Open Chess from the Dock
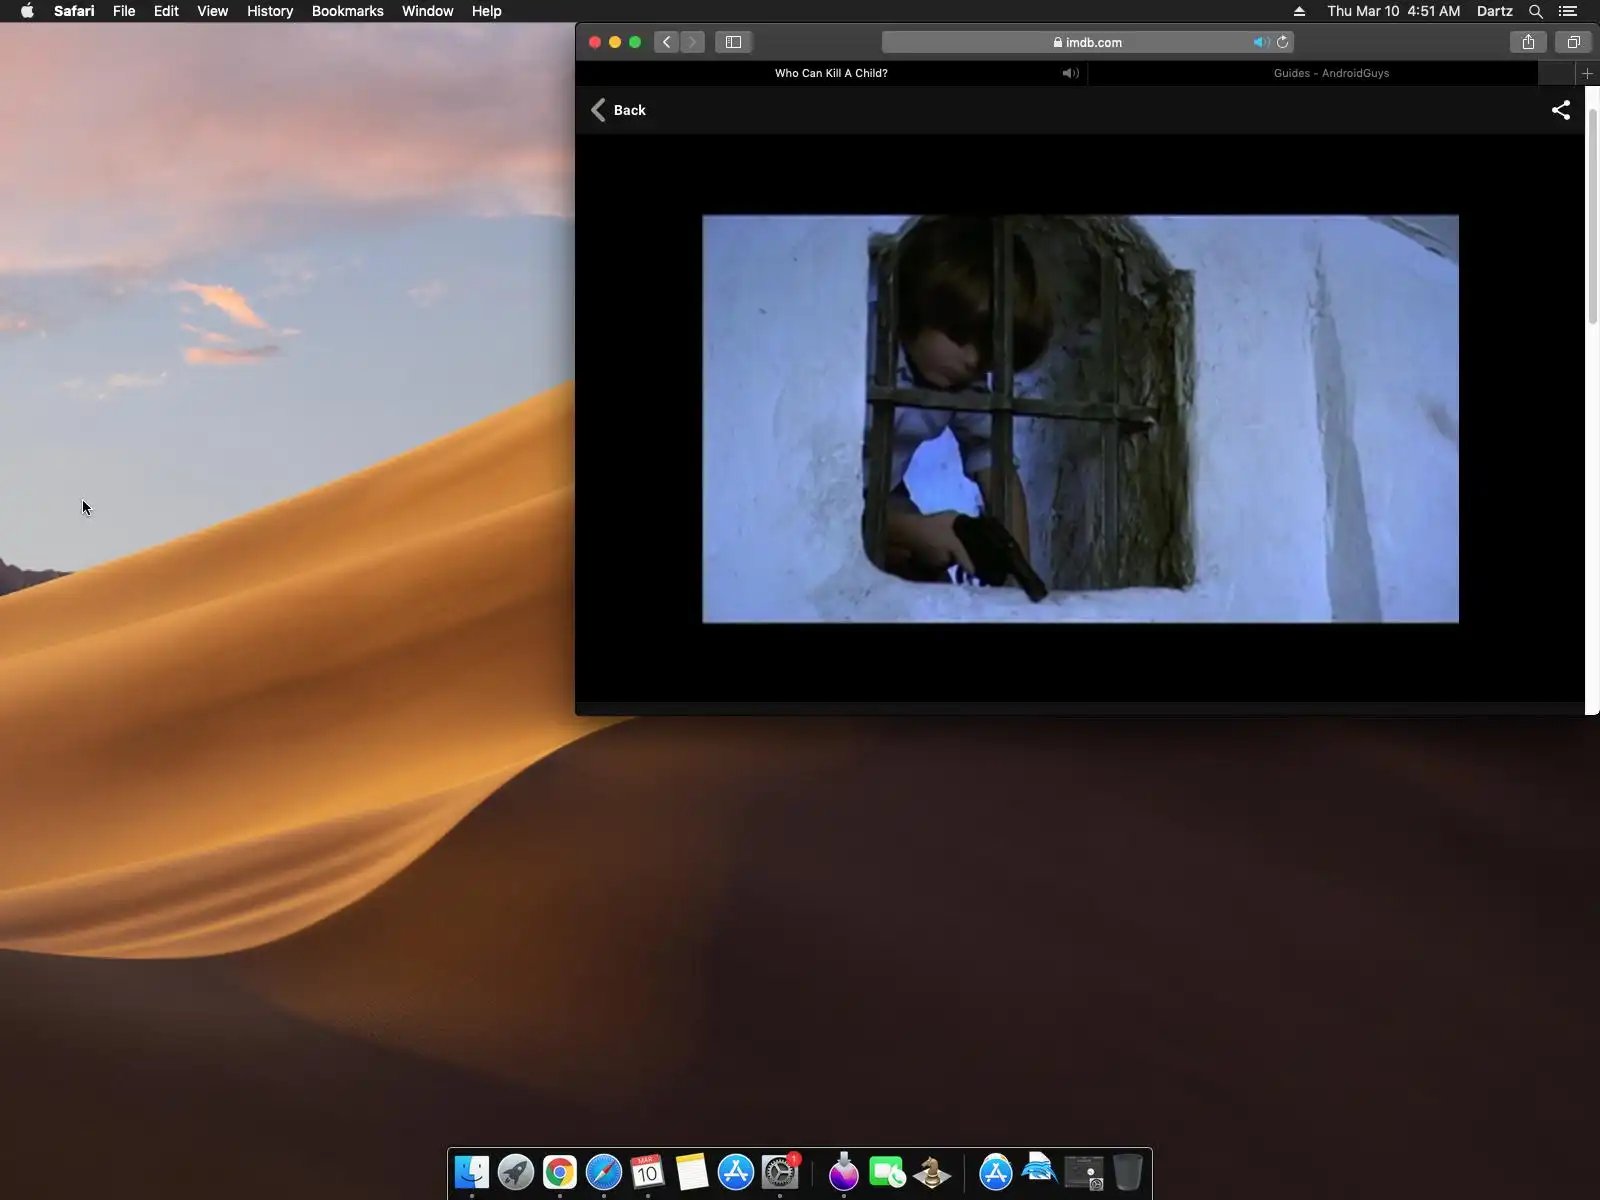The height and width of the screenshot is (1200, 1600). (x=932, y=1172)
